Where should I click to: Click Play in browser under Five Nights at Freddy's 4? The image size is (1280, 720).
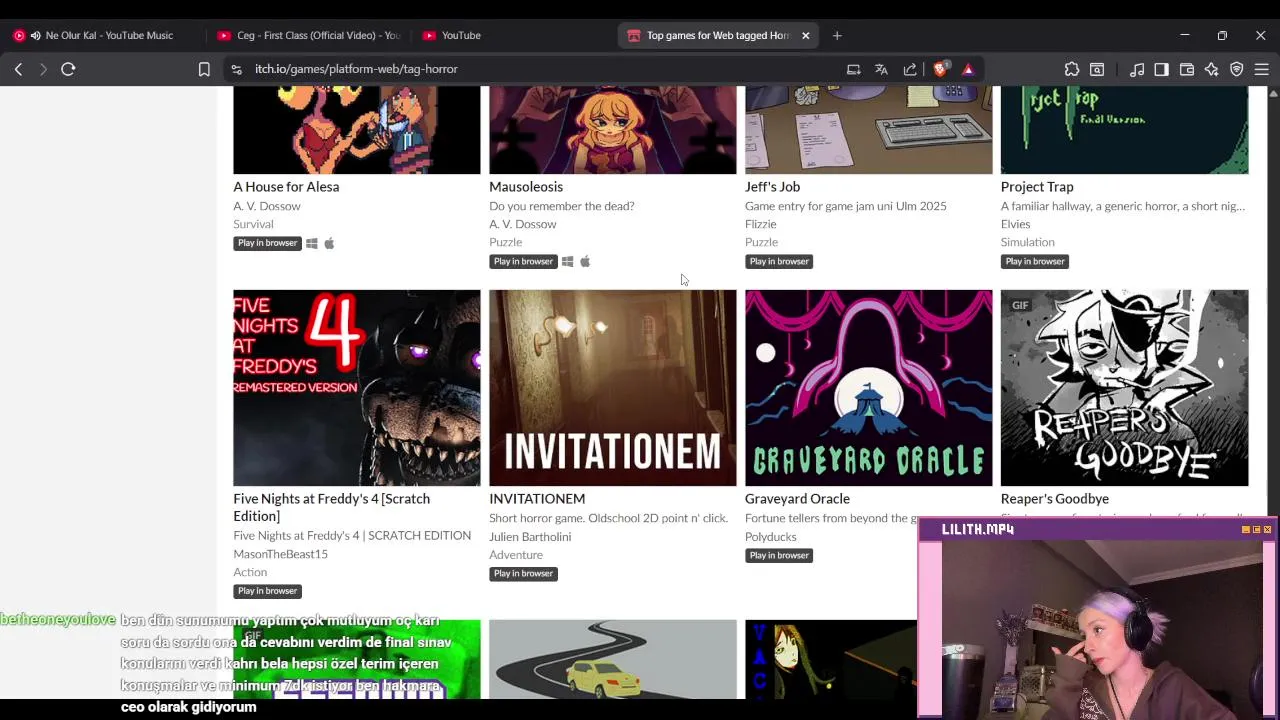[267, 591]
